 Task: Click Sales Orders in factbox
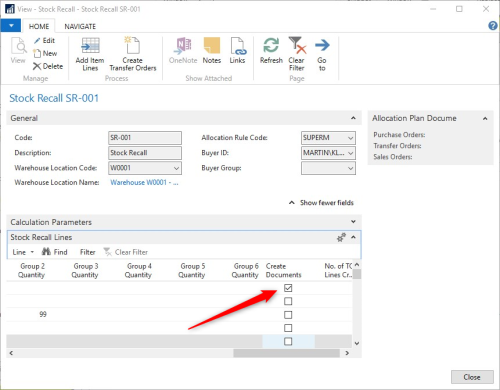tap(393, 157)
